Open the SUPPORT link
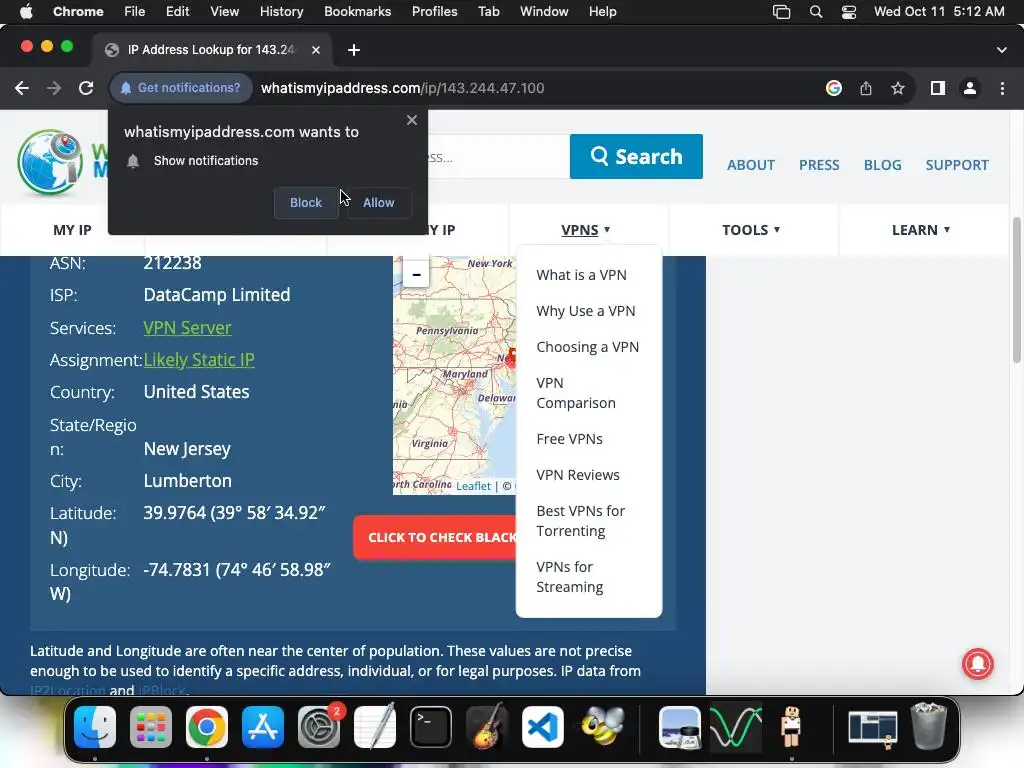This screenshot has width=1024, height=768. pos(957,165)
